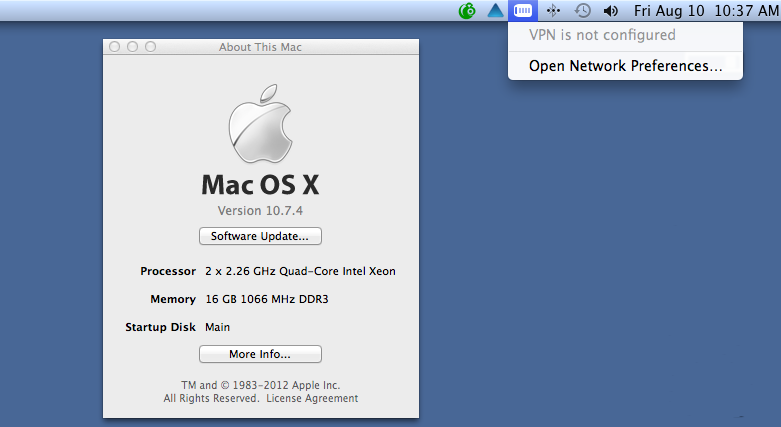
Task: Click the date and time clock
Action: 705,10
